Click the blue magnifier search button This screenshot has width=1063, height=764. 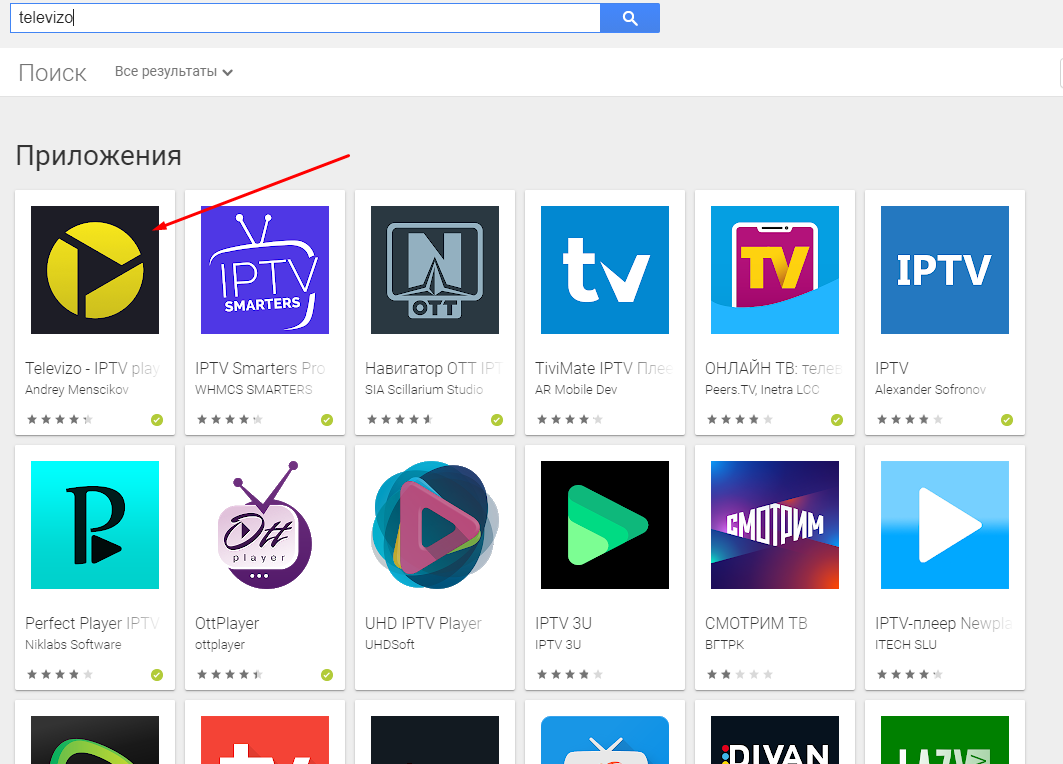pos(630,18)
